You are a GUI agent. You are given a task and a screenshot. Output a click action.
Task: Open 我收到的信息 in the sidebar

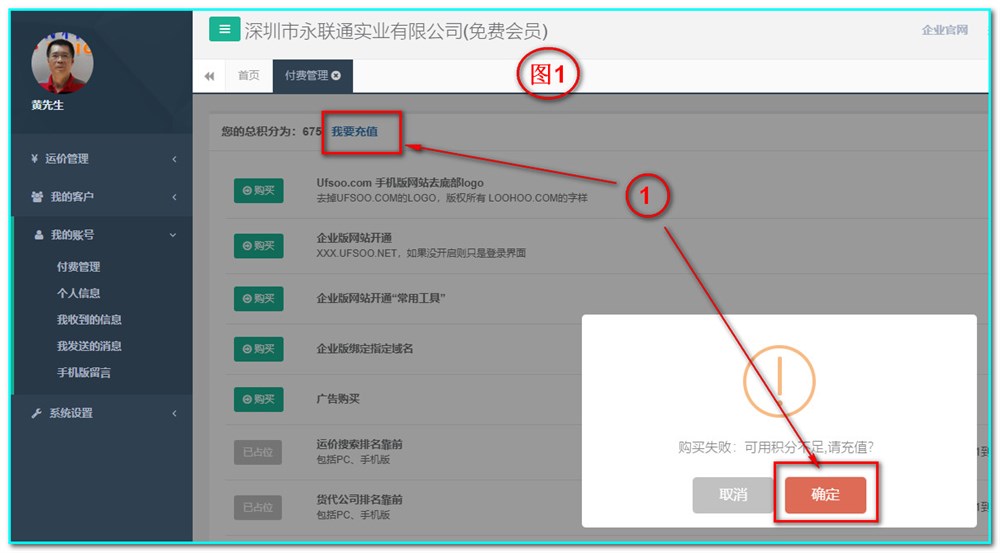(89, 320)
